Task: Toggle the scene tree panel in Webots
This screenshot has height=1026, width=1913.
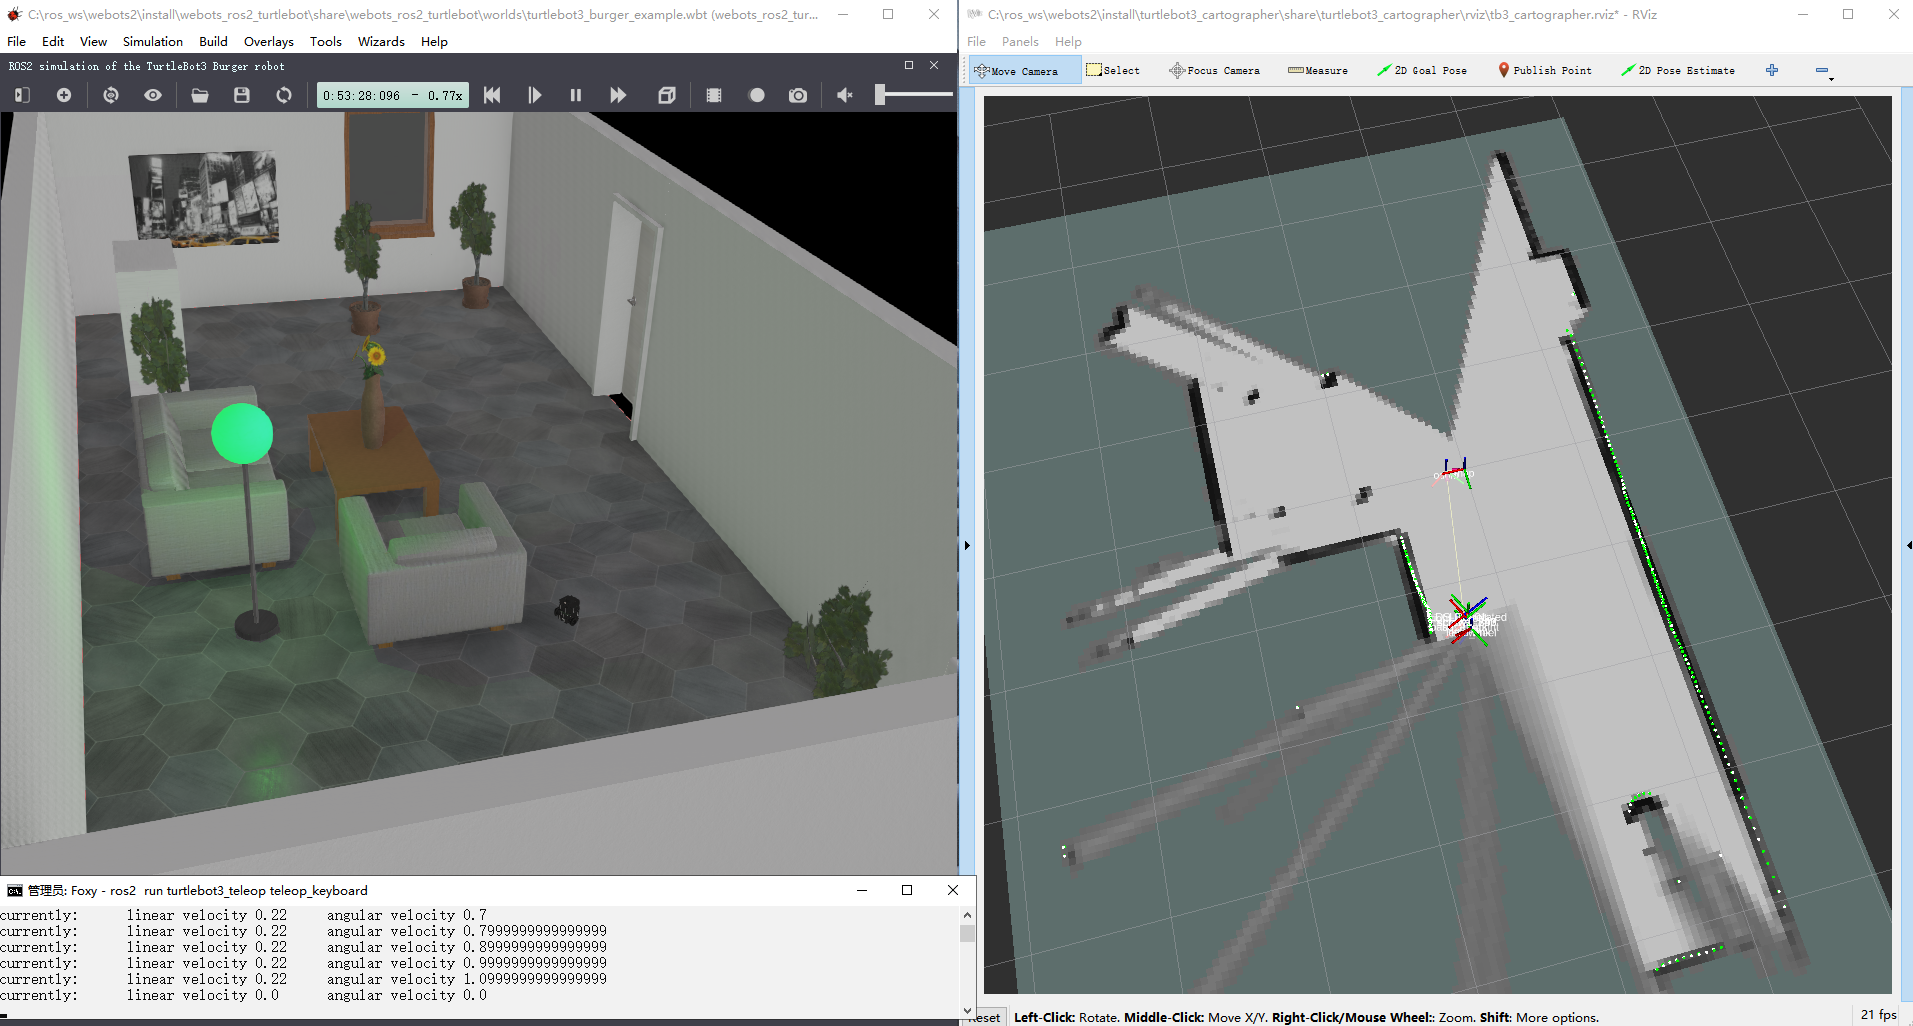Action: coord(20,95)
